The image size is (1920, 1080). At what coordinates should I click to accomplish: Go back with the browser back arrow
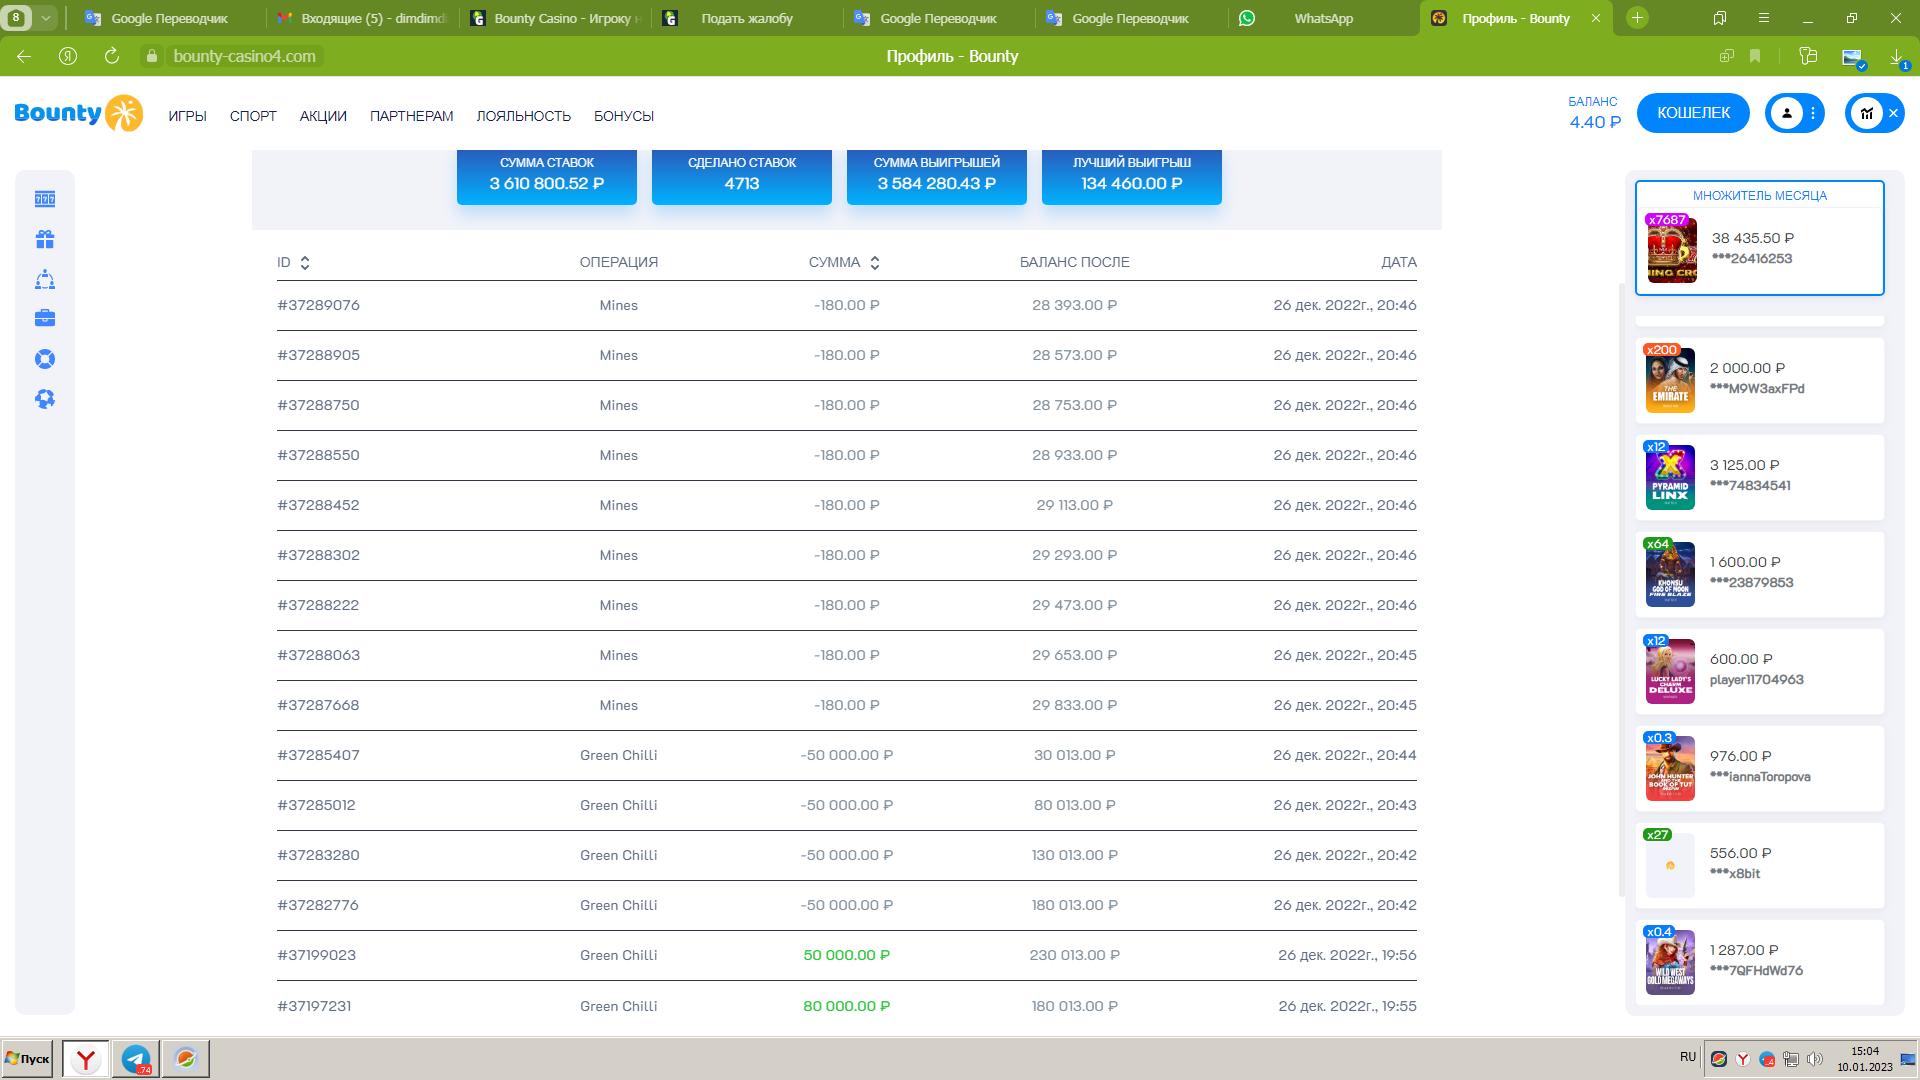tap(24, 56)
